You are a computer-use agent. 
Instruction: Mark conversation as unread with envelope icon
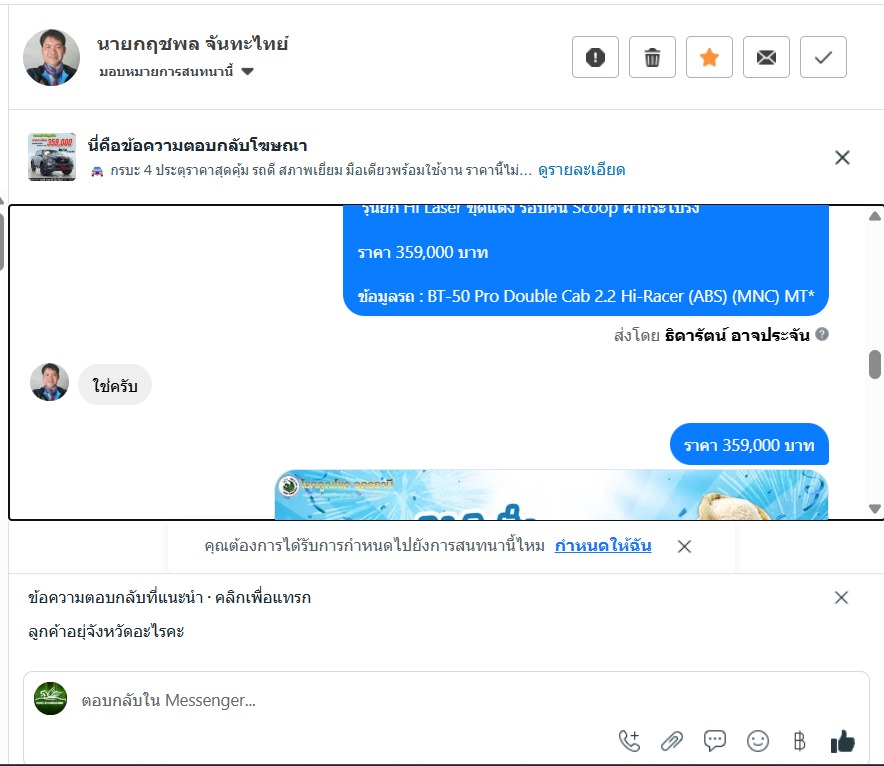pyautogui.click(x=766, y=57)
